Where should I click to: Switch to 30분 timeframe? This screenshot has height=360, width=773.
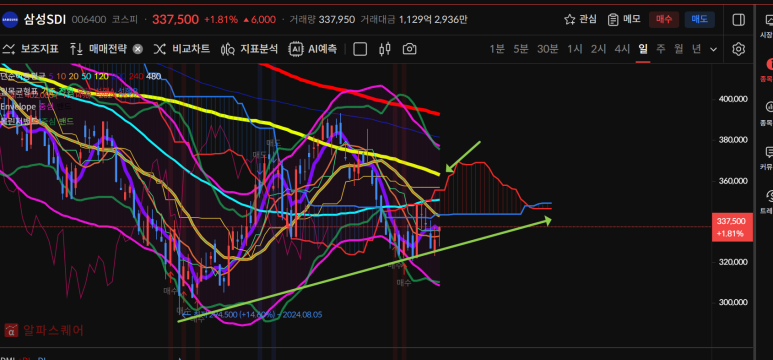548,49
